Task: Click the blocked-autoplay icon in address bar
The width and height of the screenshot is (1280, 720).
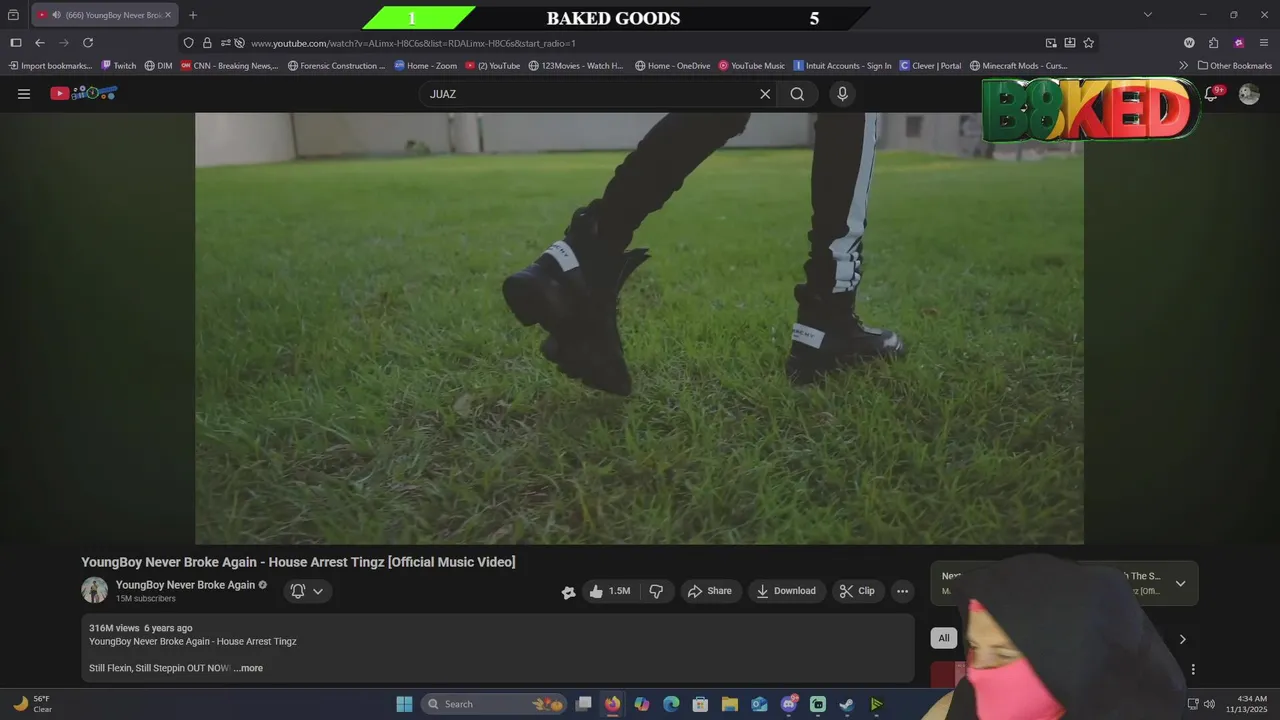Action: pyautogui.click(x=240, y=43)
